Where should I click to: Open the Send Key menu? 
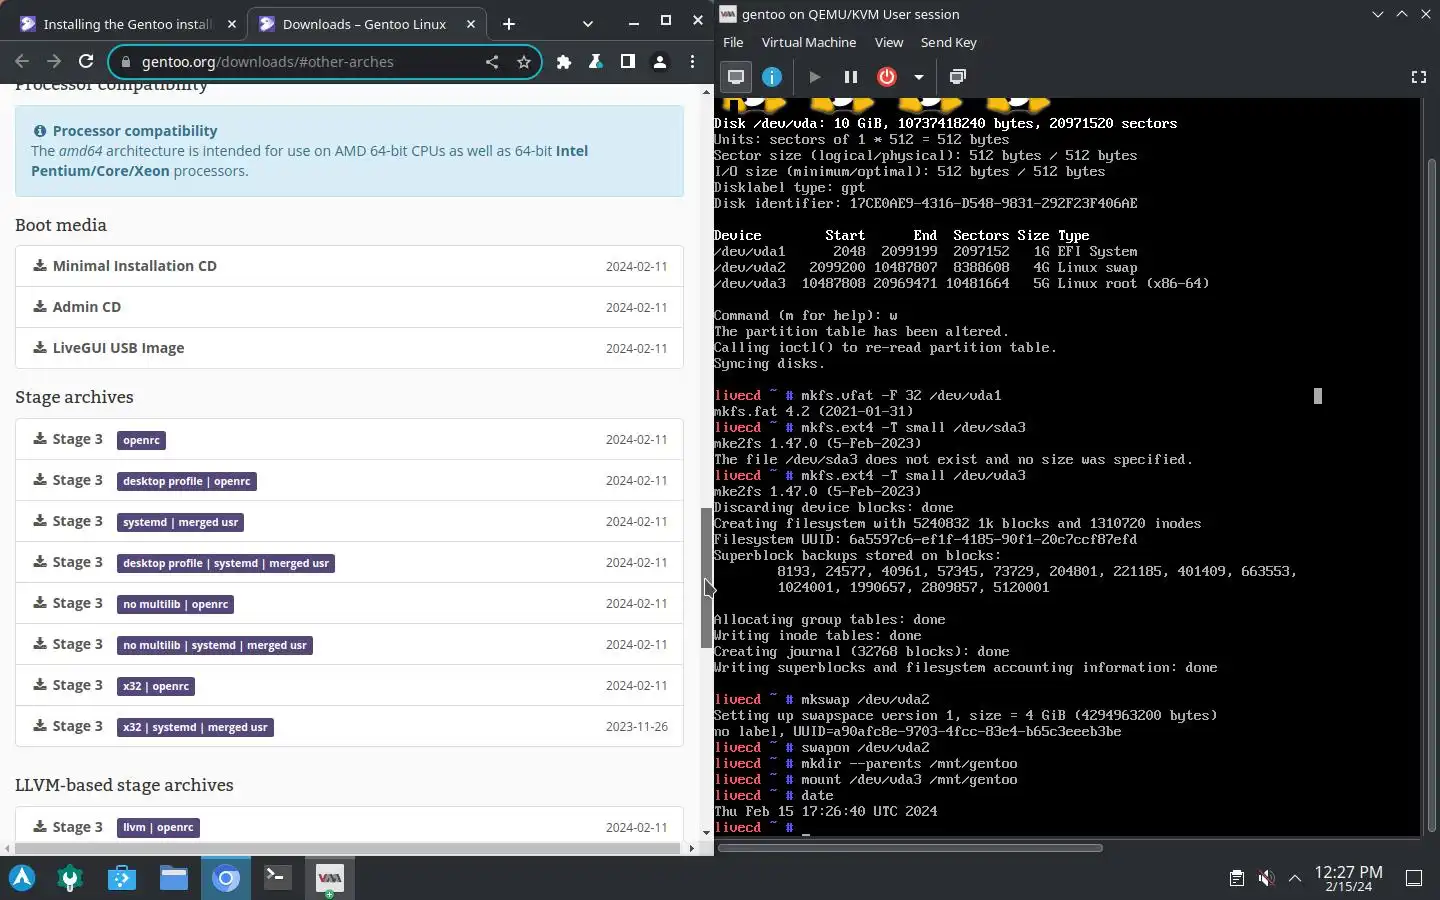click(x=949, y=42)
